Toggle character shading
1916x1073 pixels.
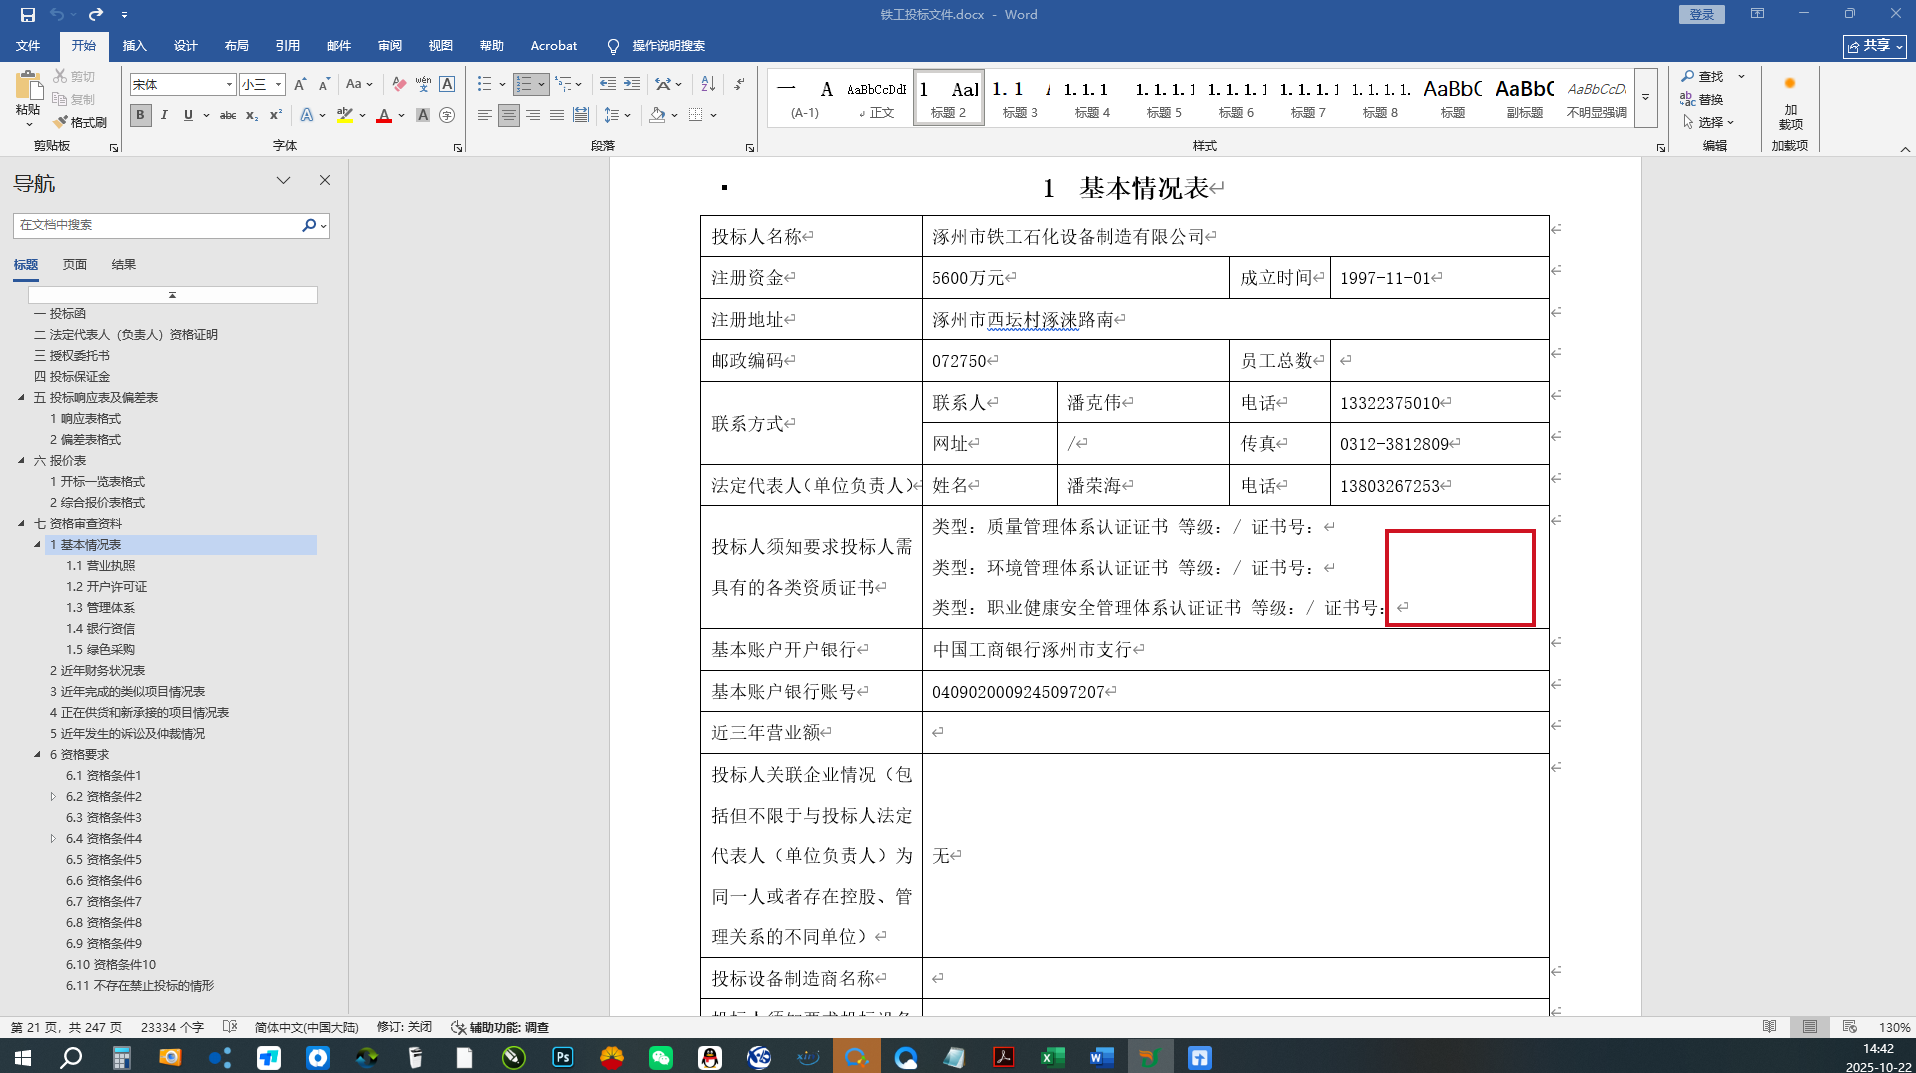pos(423,115)
